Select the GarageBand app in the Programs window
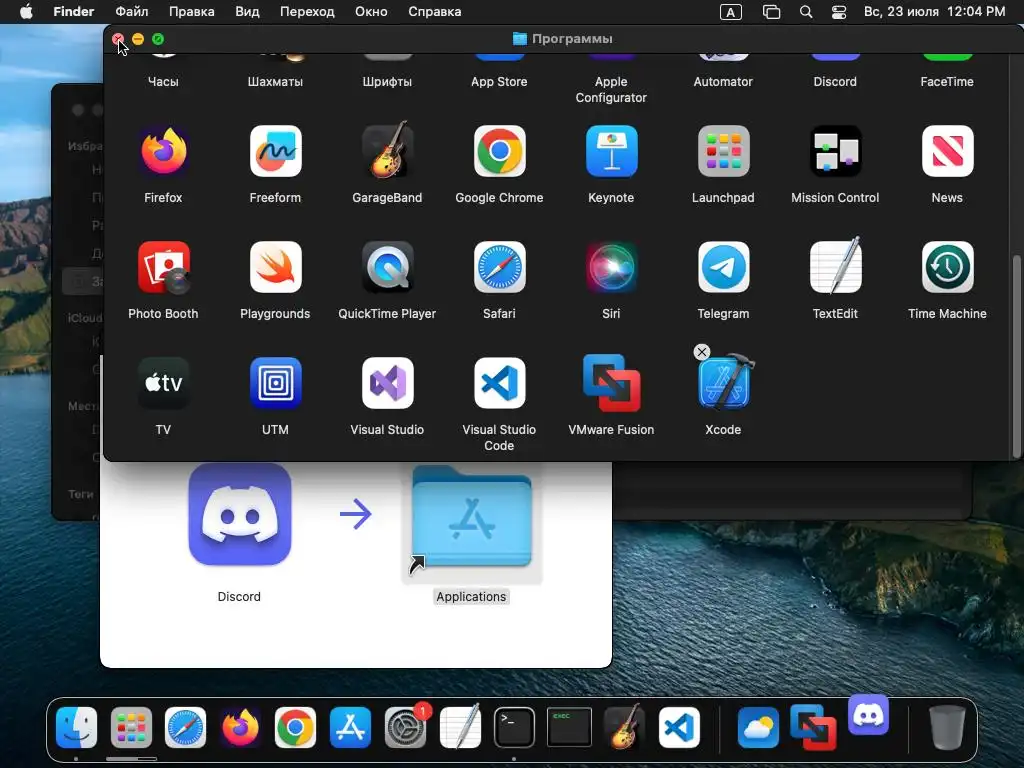 (x=387, y=150)
